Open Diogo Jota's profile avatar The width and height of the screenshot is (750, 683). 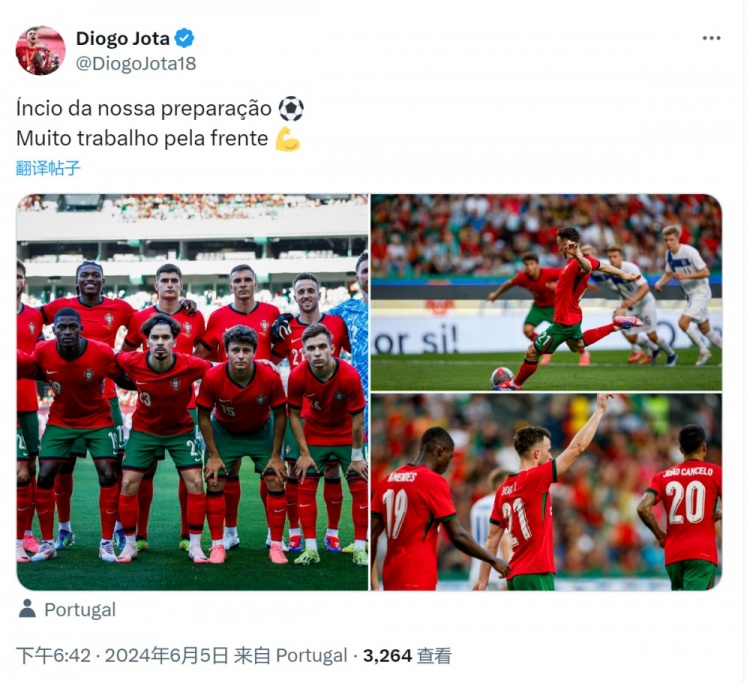(40, 50)
